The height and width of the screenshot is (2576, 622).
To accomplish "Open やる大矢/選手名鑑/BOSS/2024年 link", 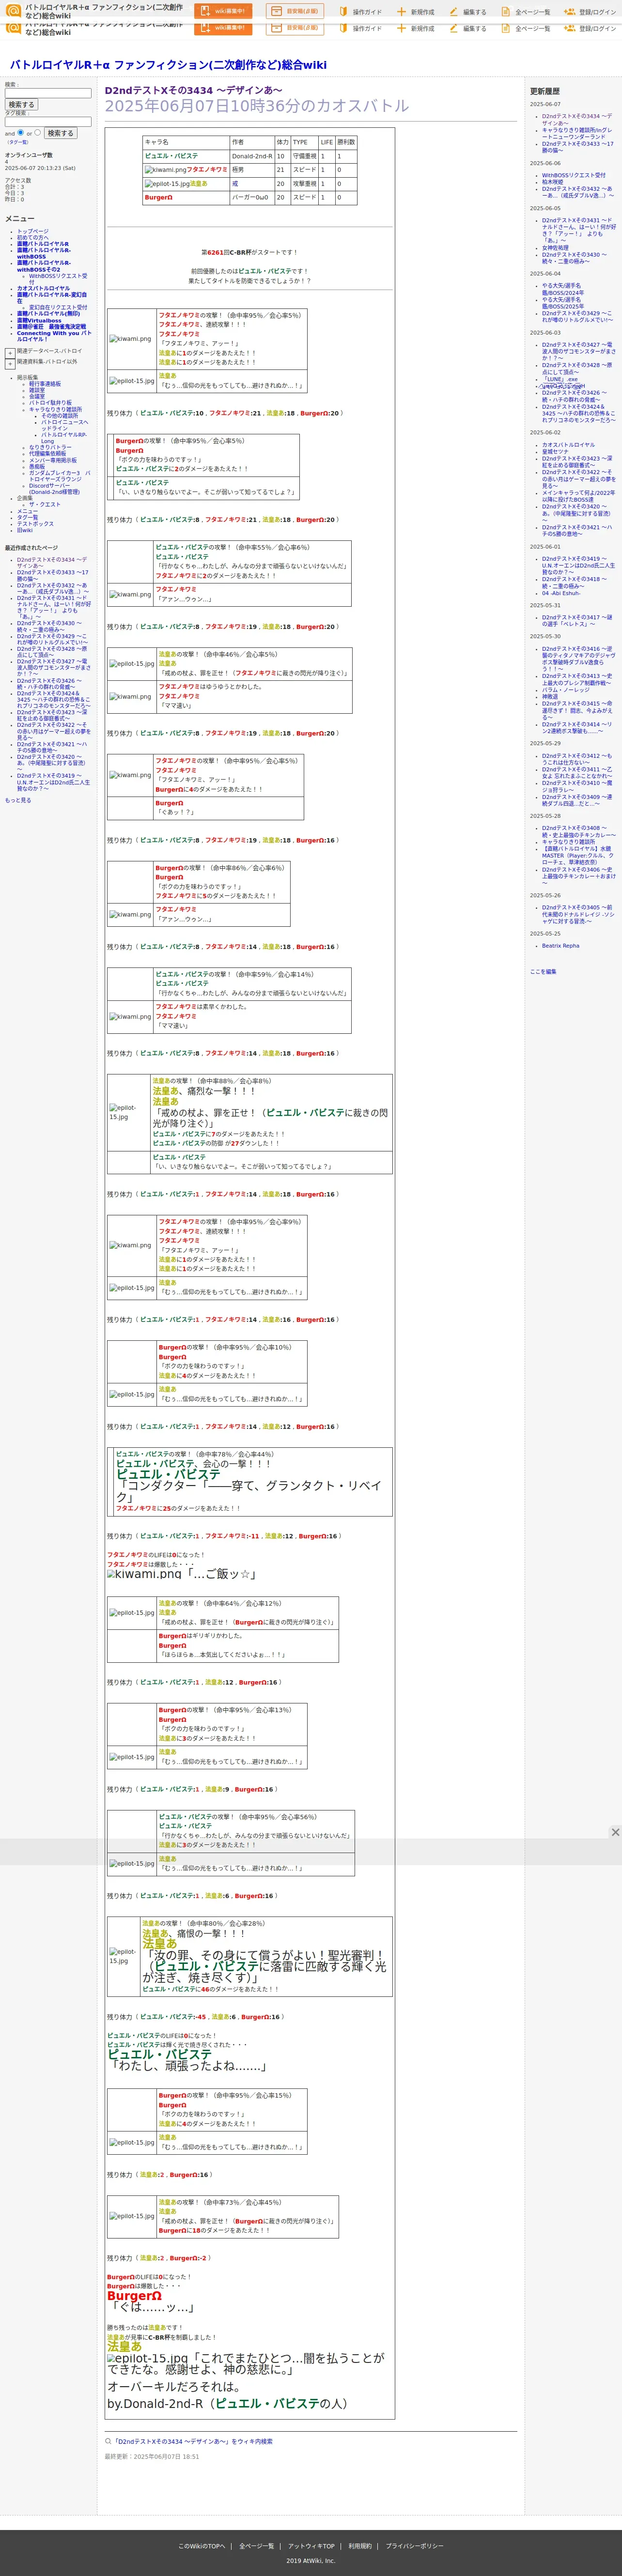I will click(x=563, y=289).
